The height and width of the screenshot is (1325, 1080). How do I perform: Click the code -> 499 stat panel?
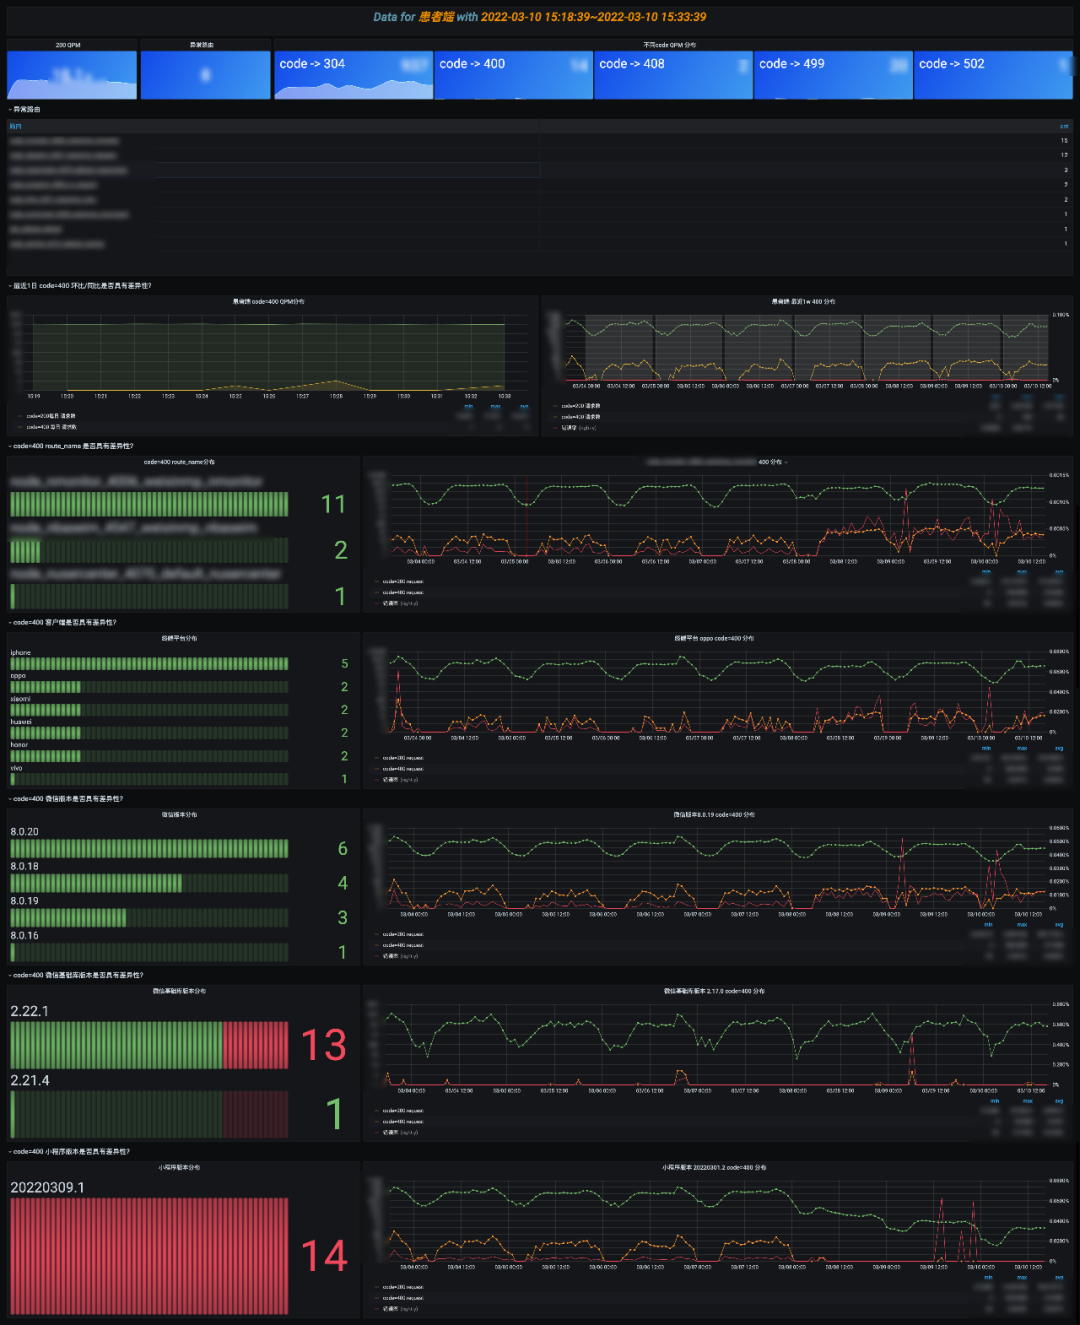(x=833, y=76)
